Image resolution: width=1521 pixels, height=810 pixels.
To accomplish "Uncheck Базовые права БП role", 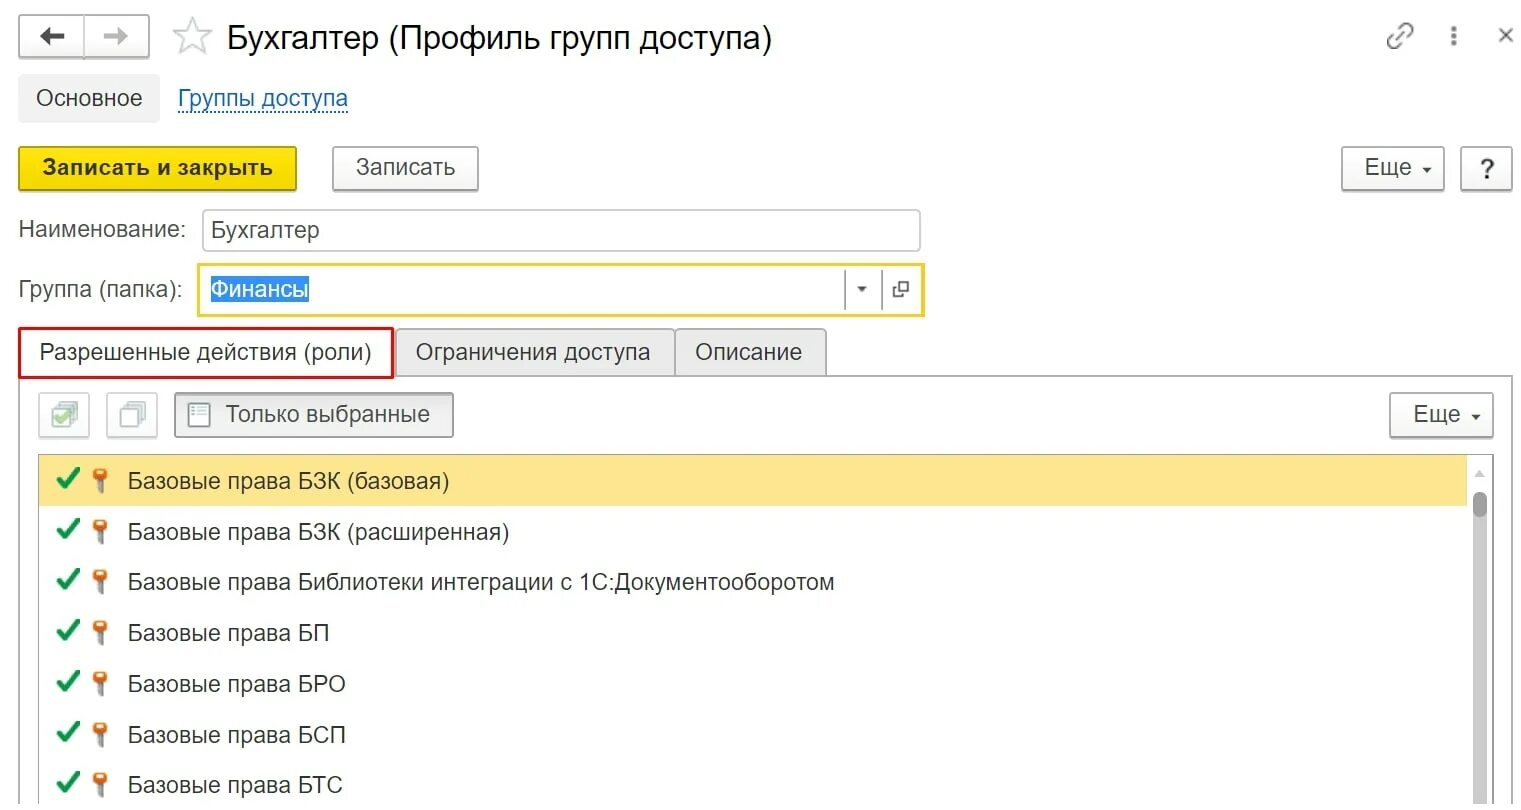I will 68,631.
